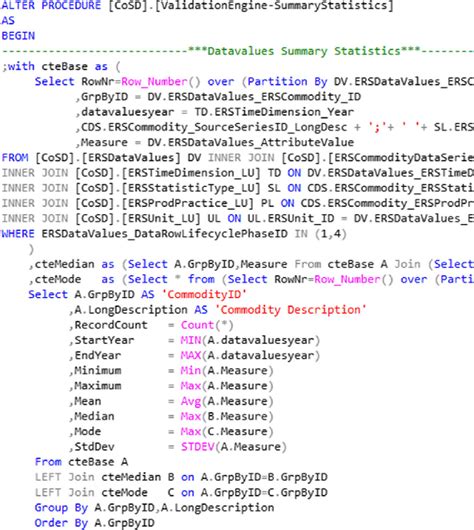Click the LEFT Join cteMedian B line
This screenshot has height=530, width=474.
(x=181, y=477)
